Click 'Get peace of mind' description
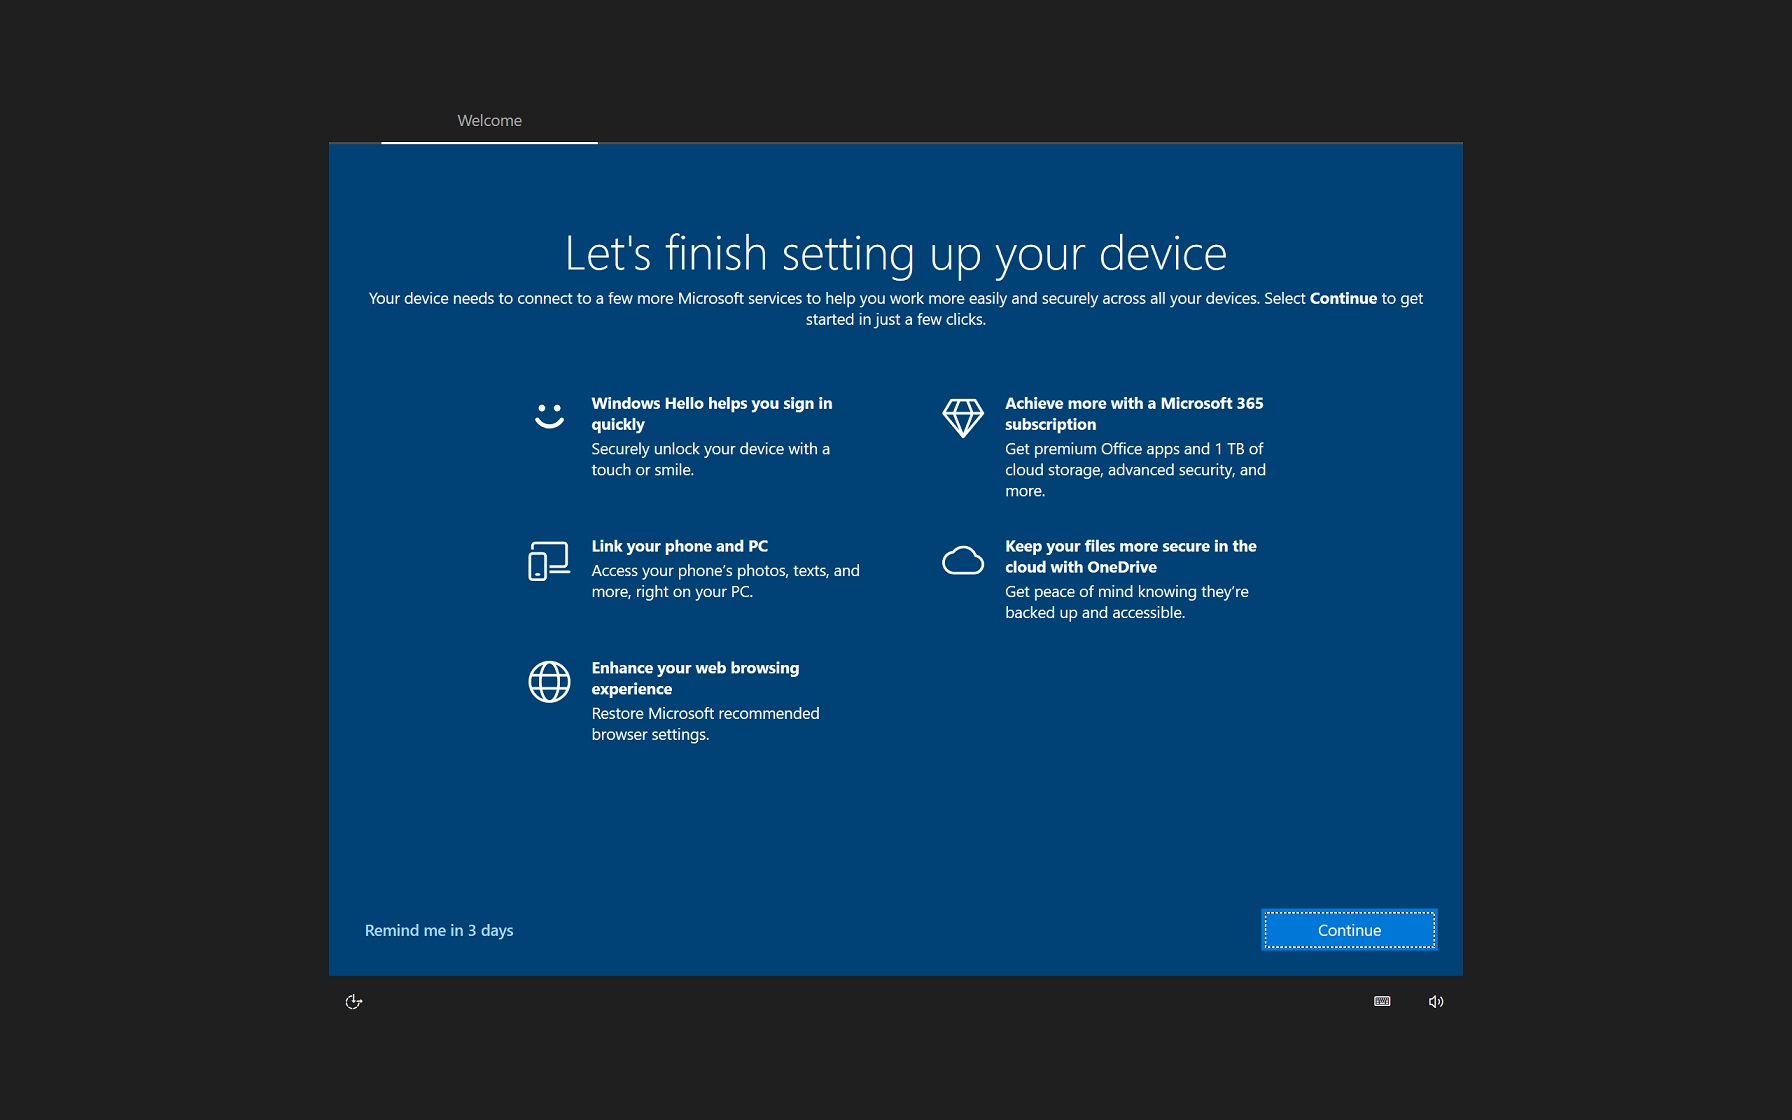 1127,602
